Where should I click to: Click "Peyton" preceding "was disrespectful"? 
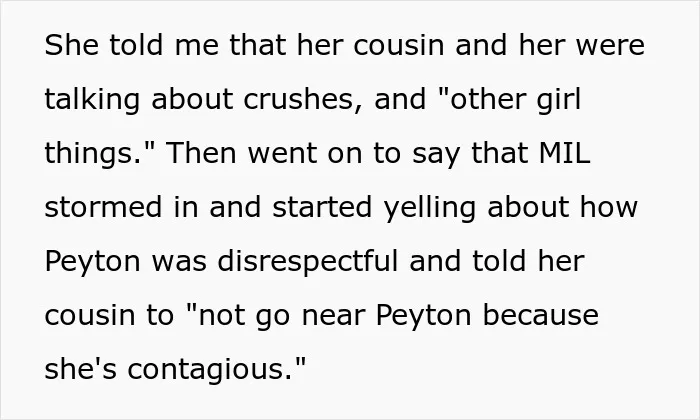click(93, 263)
